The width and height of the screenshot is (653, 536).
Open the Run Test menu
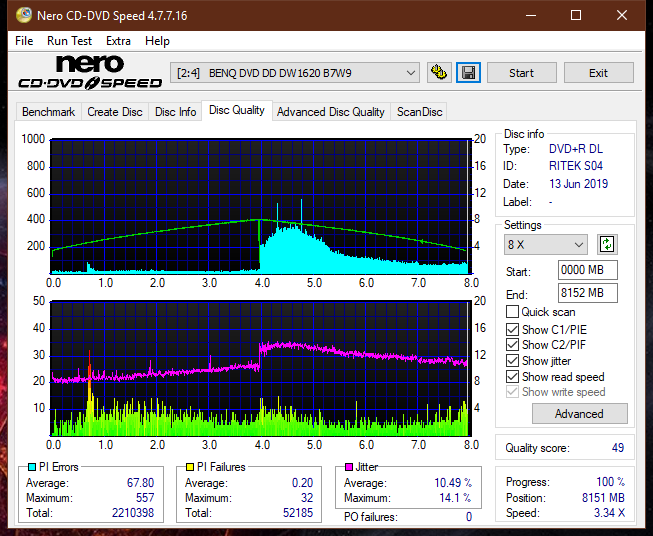point(69,41)
